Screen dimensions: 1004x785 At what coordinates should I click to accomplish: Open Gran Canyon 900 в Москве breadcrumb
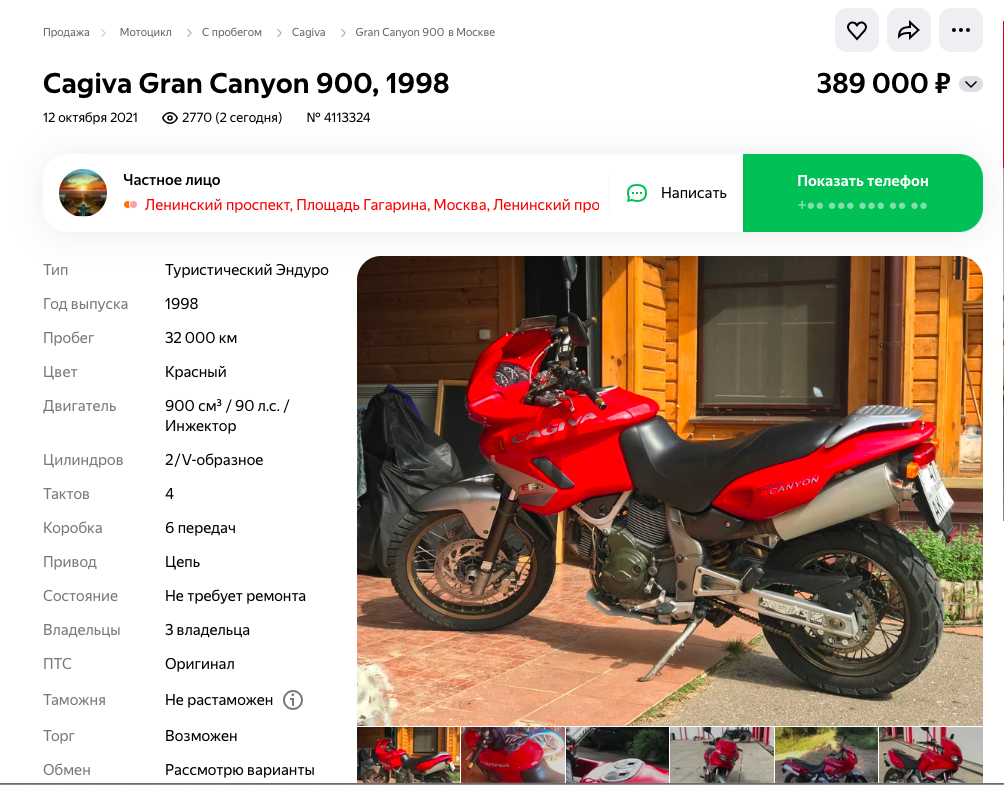(425, 32)
